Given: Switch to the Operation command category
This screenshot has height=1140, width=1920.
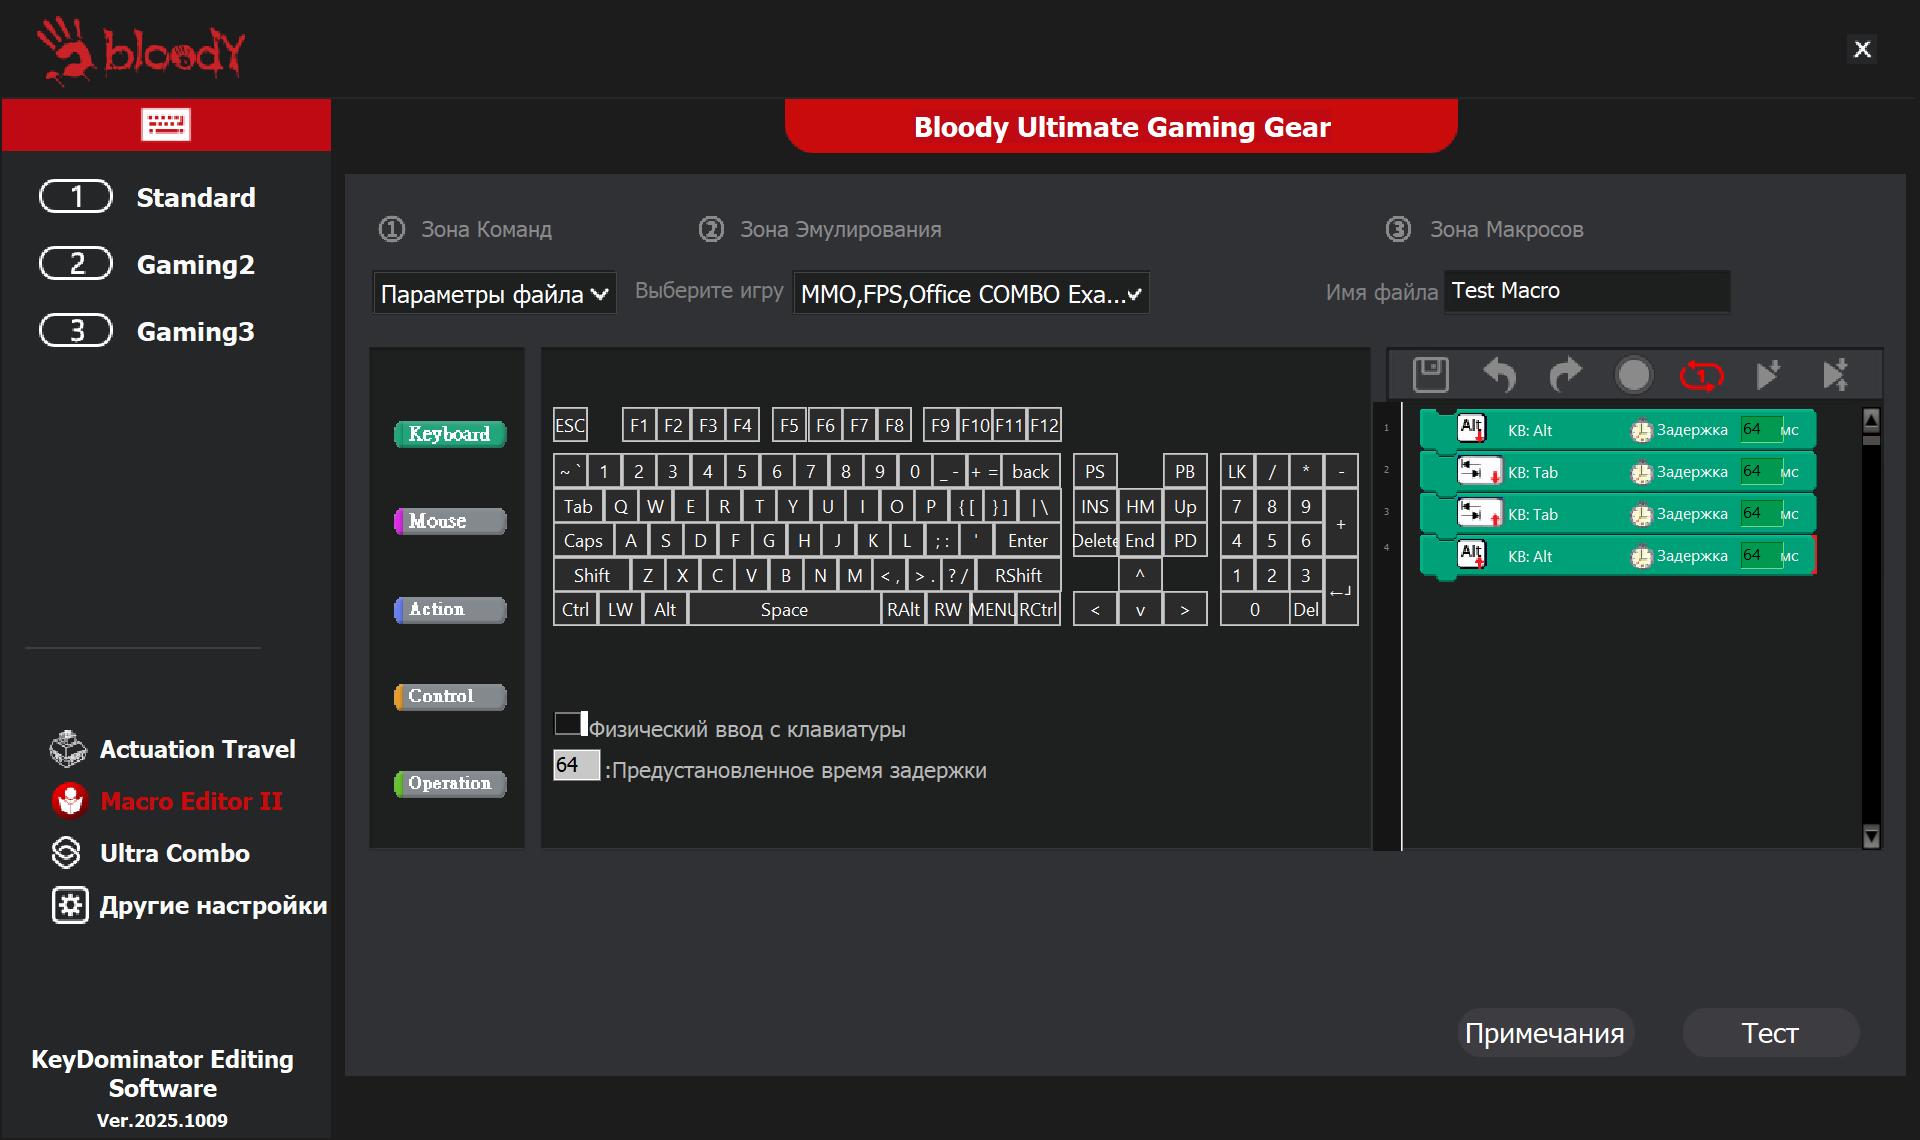Looking at the screenshot, I should 451,783.
